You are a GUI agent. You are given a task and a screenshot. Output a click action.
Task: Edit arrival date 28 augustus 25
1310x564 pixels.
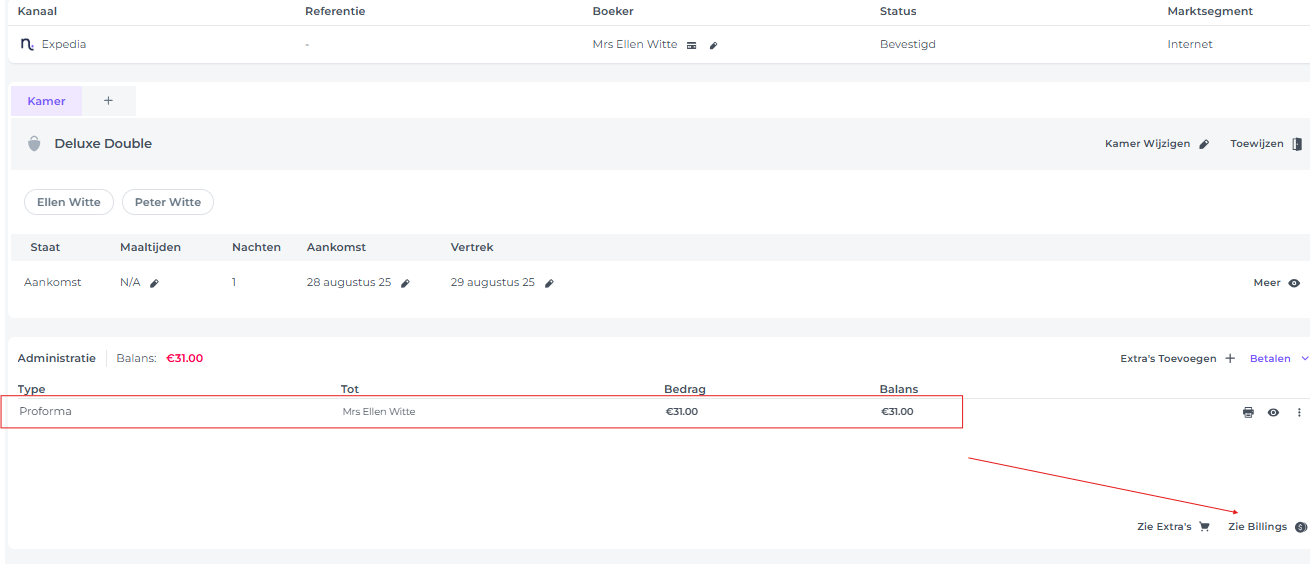(x=405, y=283)
